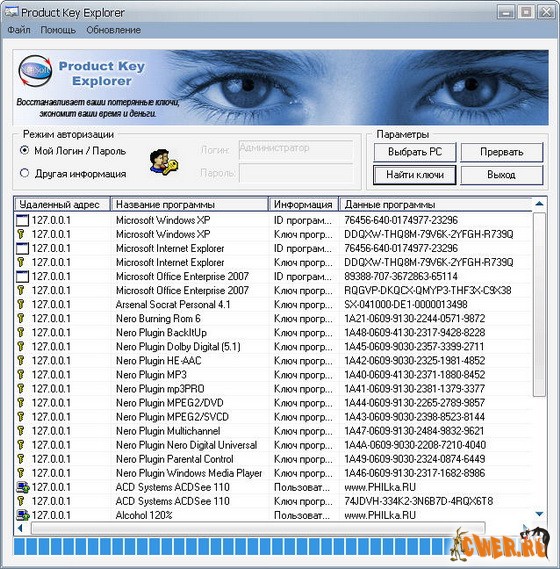Click key icon of Nero Plugin Multichannel row
The image size is (560, 569).
pos(21,431)
